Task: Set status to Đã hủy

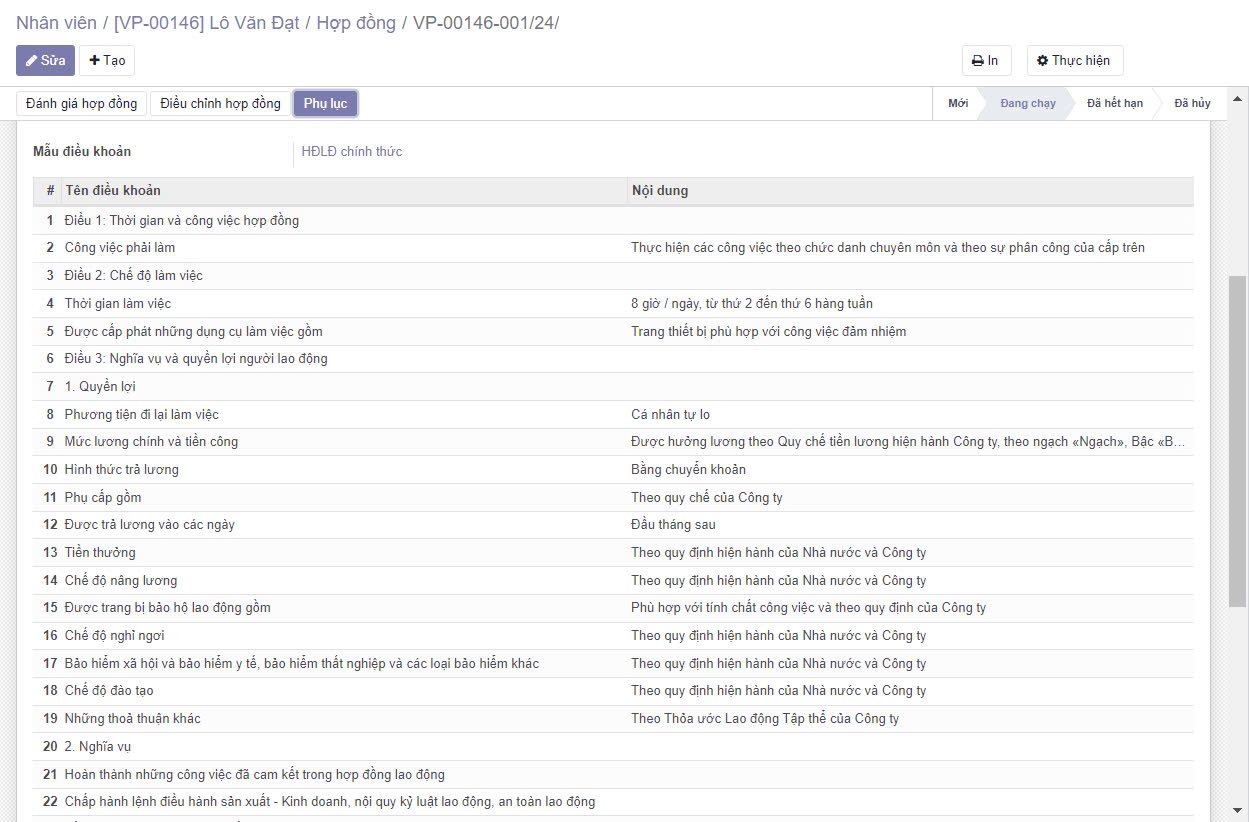Action: (1192, 104)
